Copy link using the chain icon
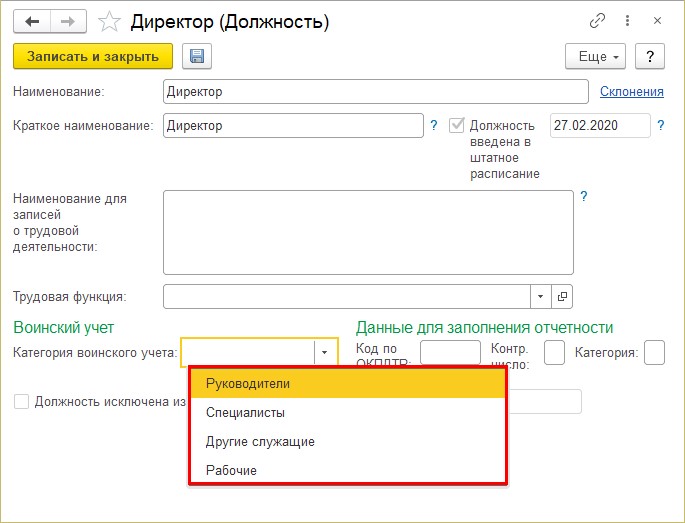 pos(597,21)
